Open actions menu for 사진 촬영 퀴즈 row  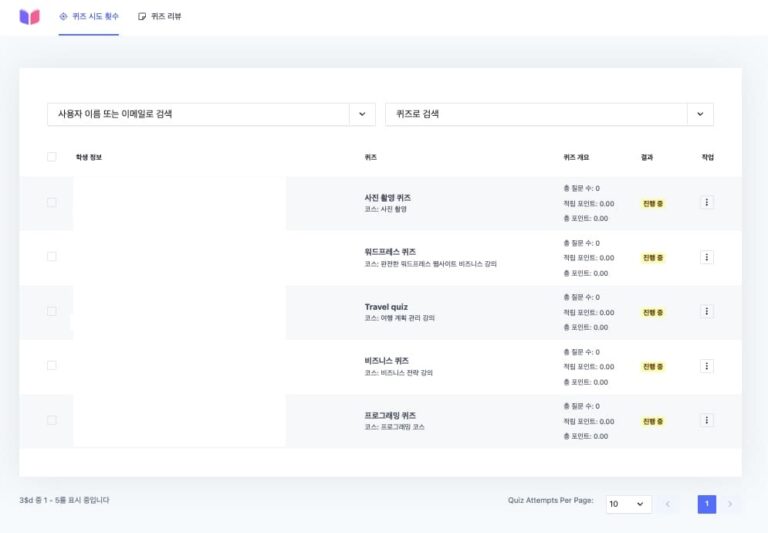point(707,203)
